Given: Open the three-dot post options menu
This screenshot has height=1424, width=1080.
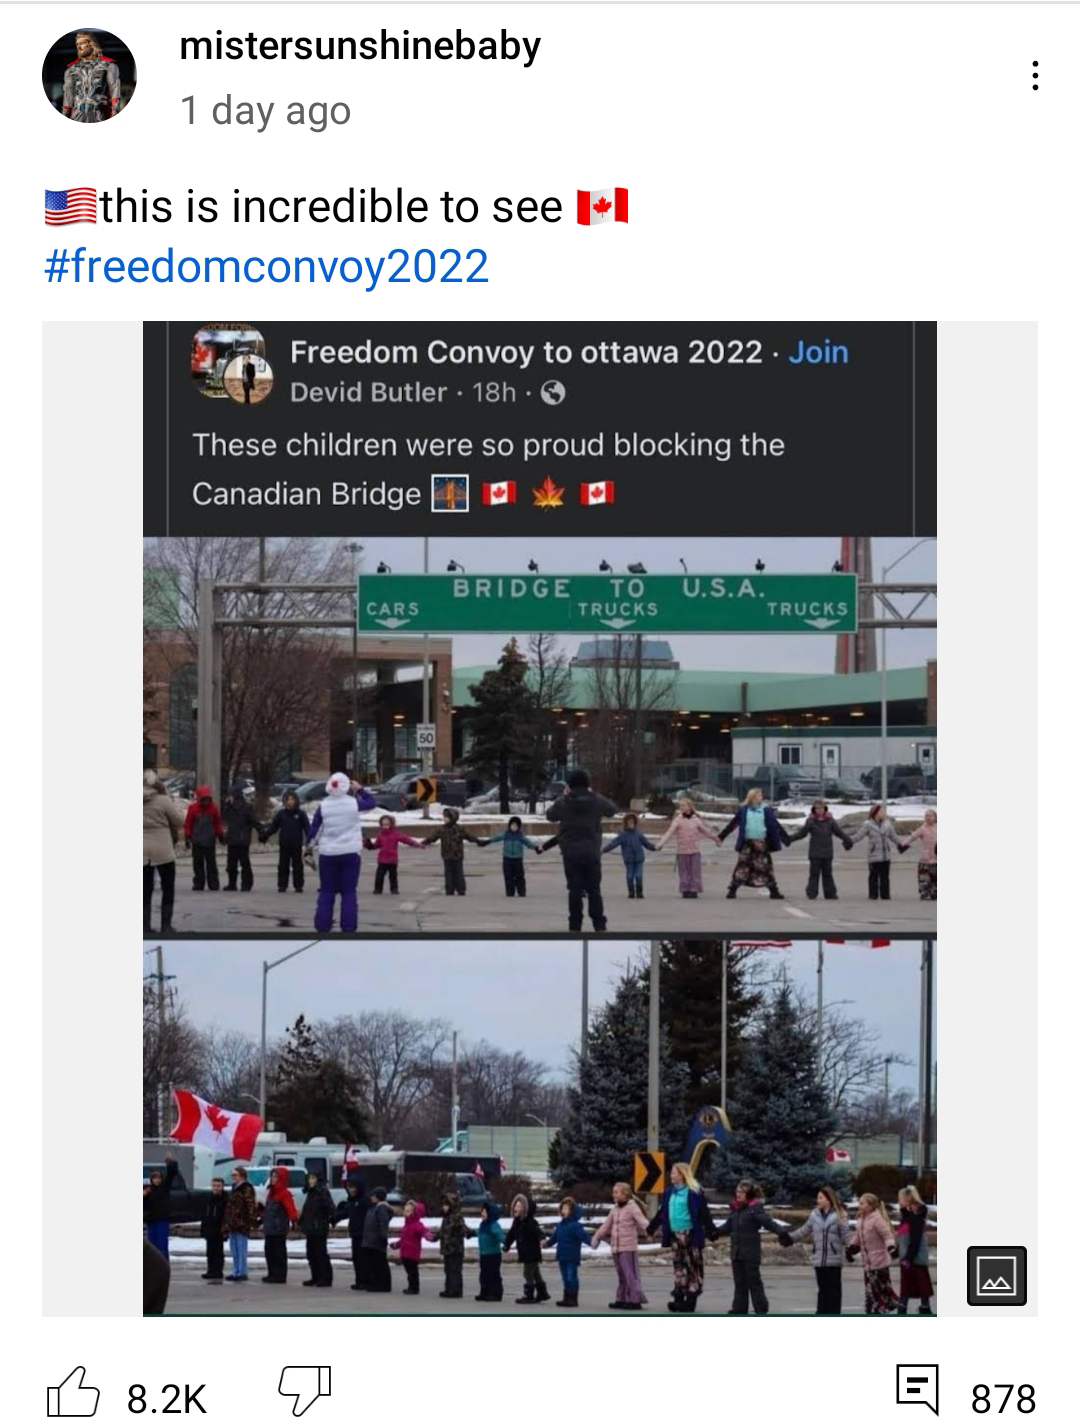Looking at the screenshot, I should 1034,76.
